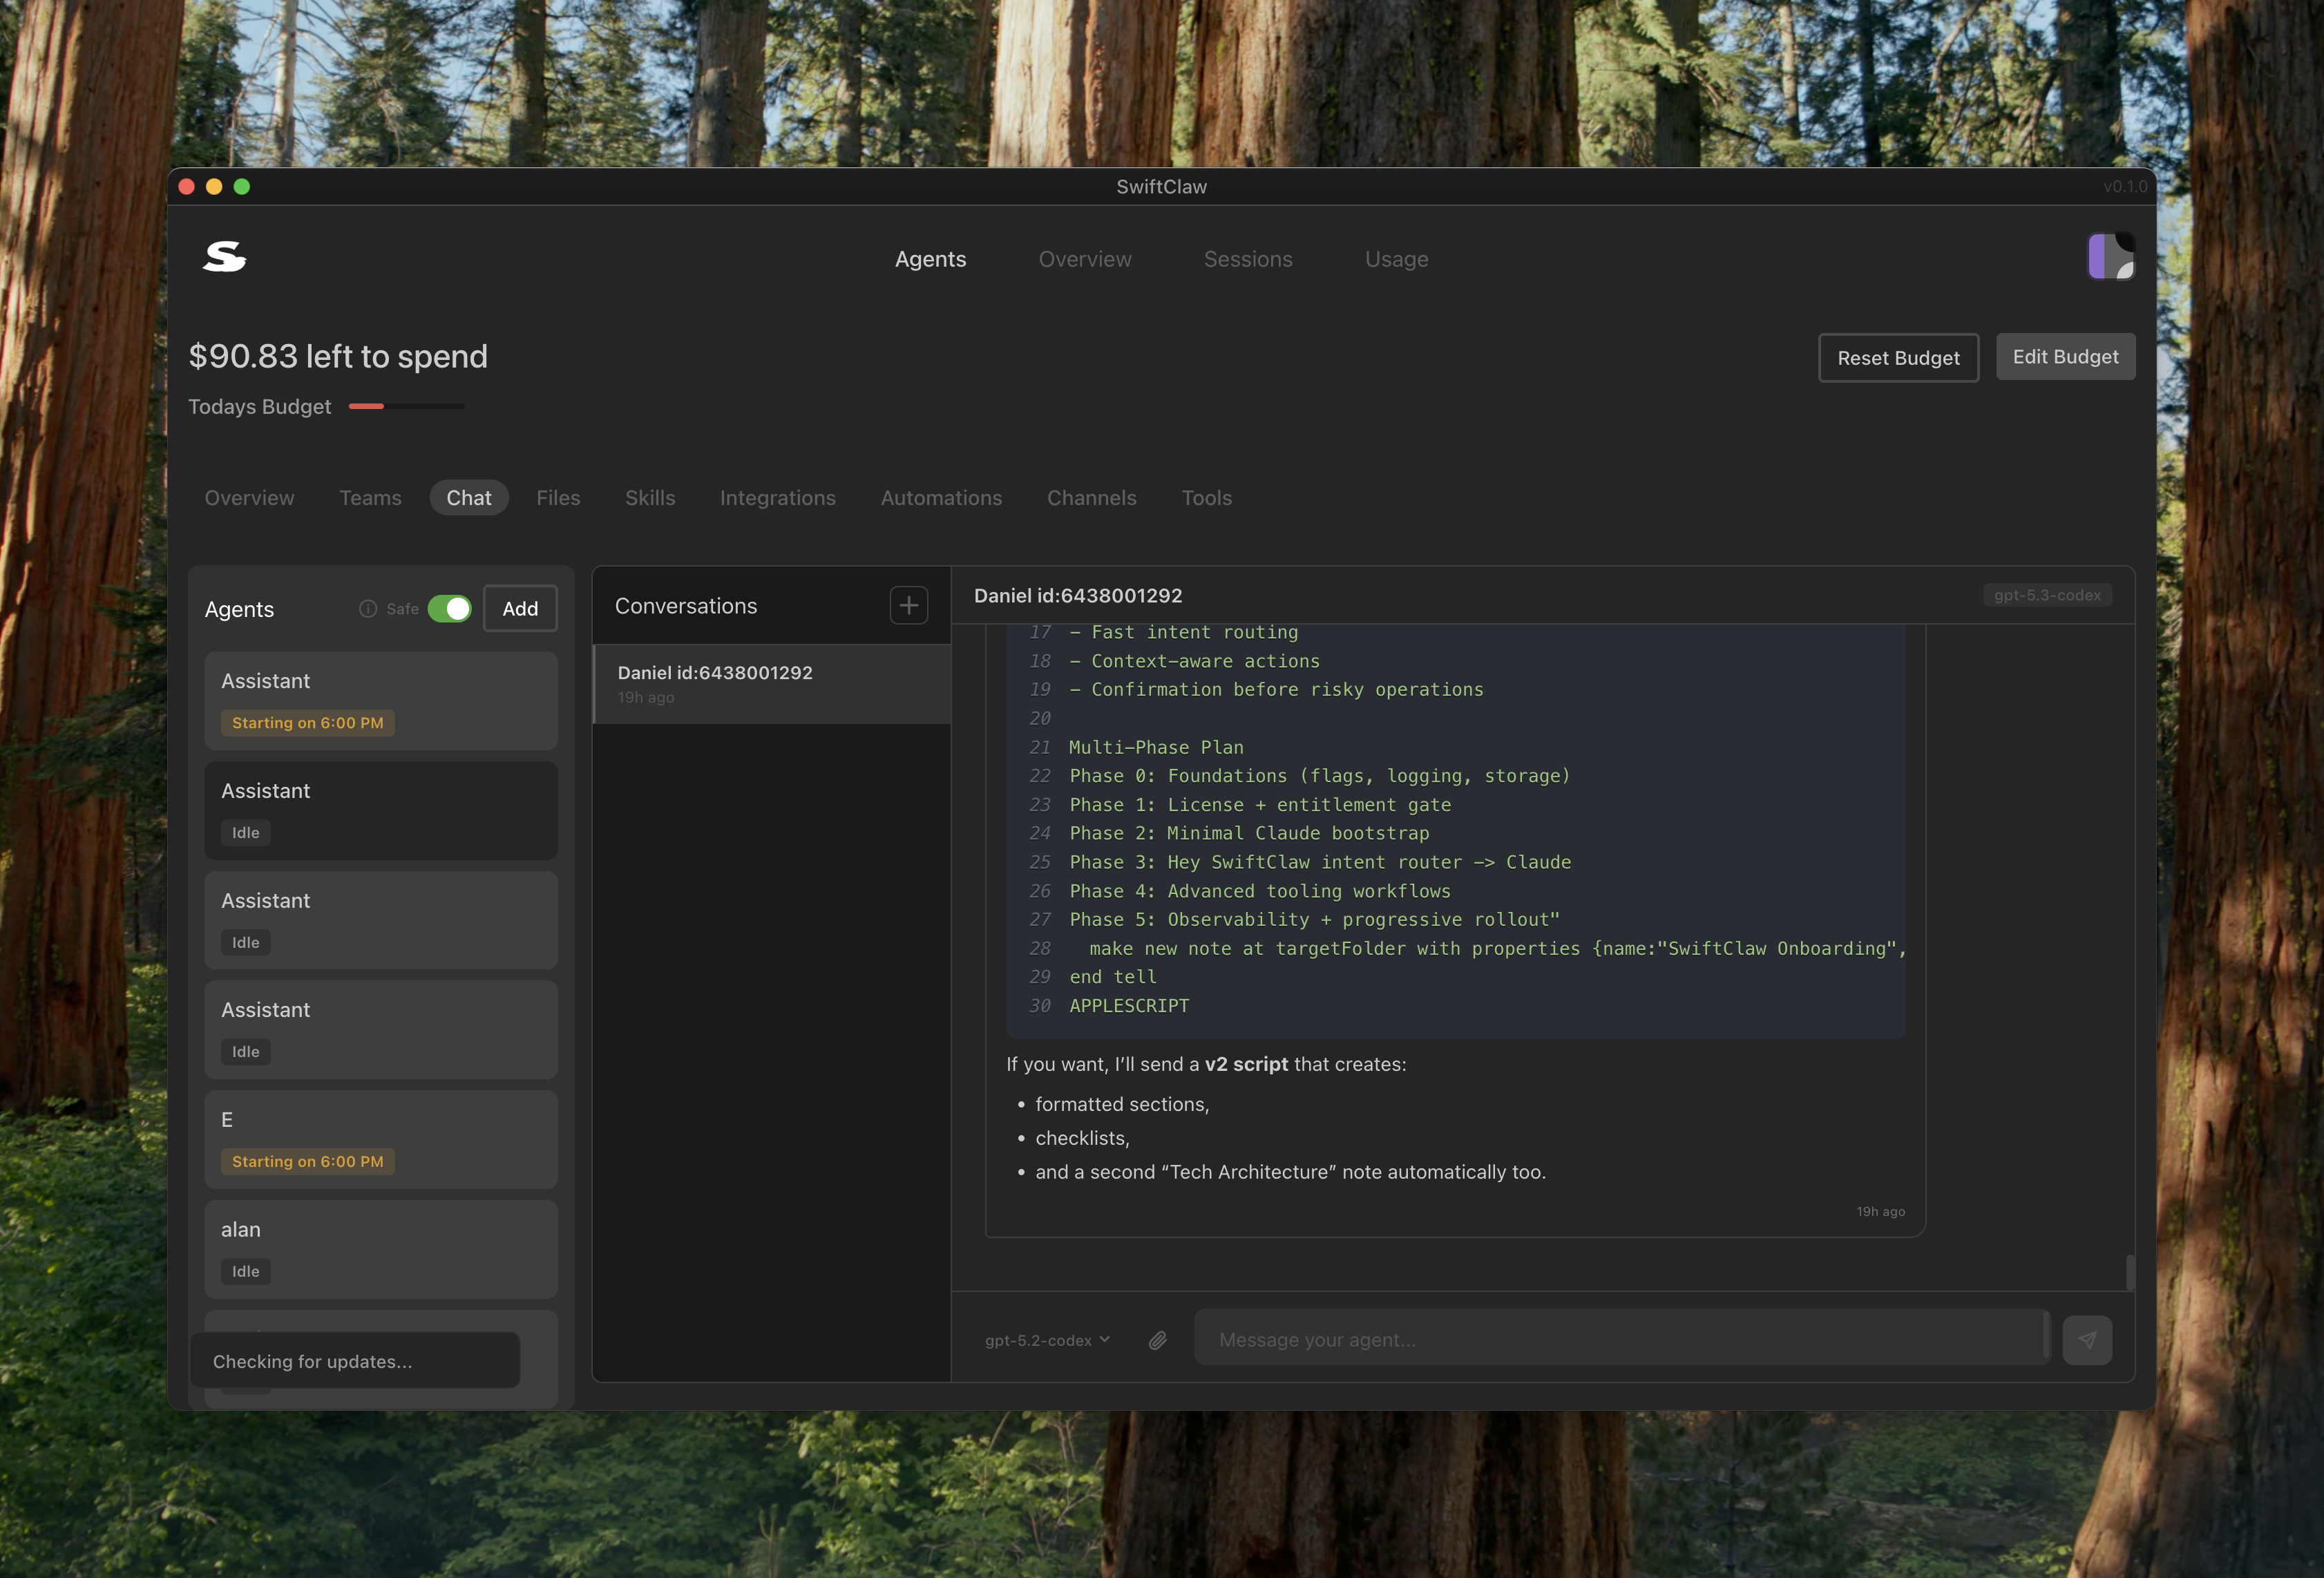The width and height of the screenshot is (2324, 1578).
Task: Open the Tools sub-tab
Action: [1206, 498]
